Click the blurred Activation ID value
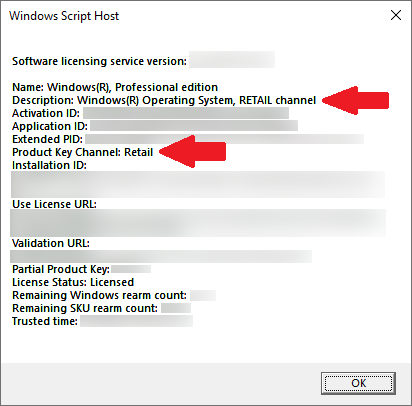This screenshot has width=412, height=406. pos(186,113)
